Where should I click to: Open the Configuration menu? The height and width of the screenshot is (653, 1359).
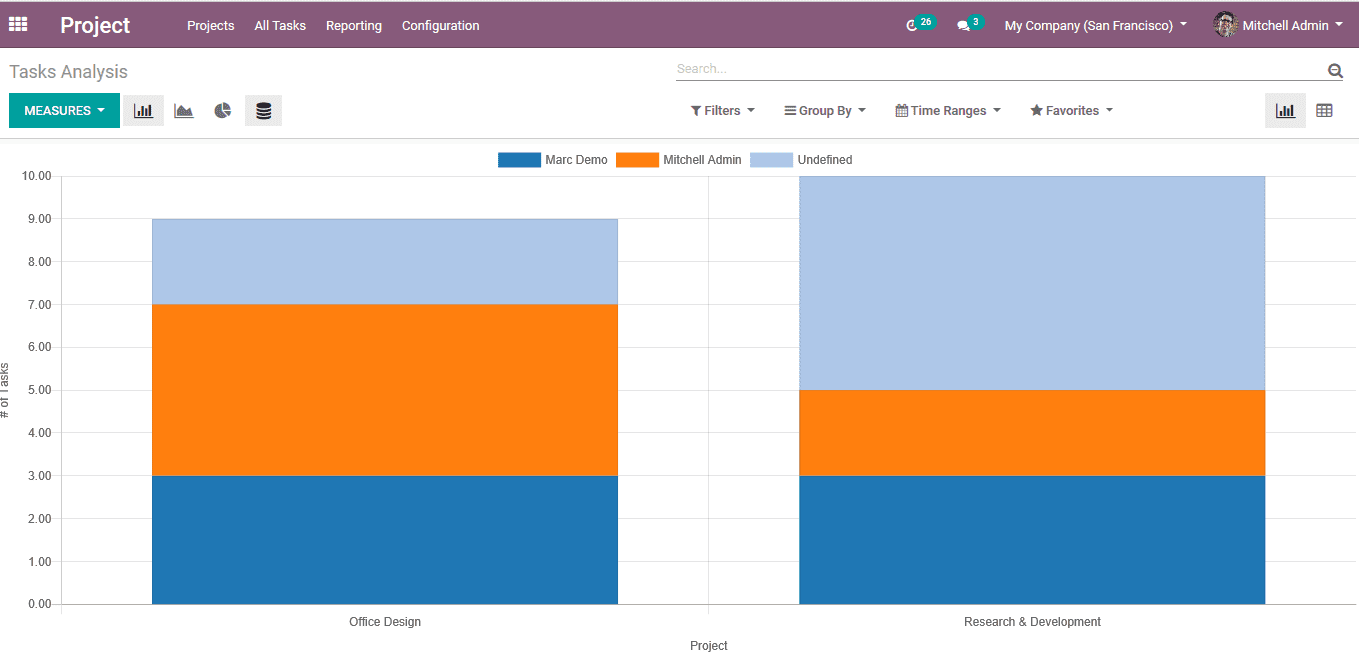pyautogui.click(x=441, y=25)
